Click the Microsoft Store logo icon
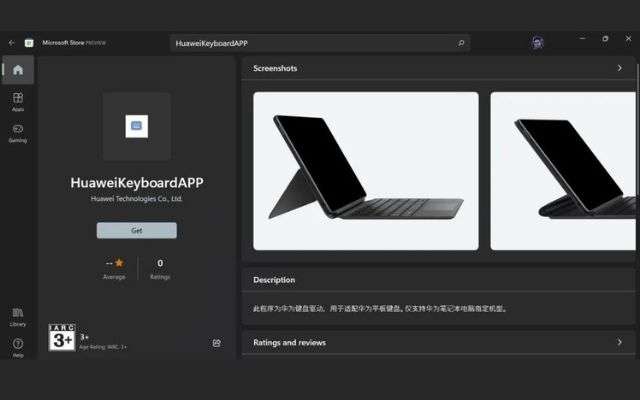Screen dimensions: 640x400 tap(29, 42)
